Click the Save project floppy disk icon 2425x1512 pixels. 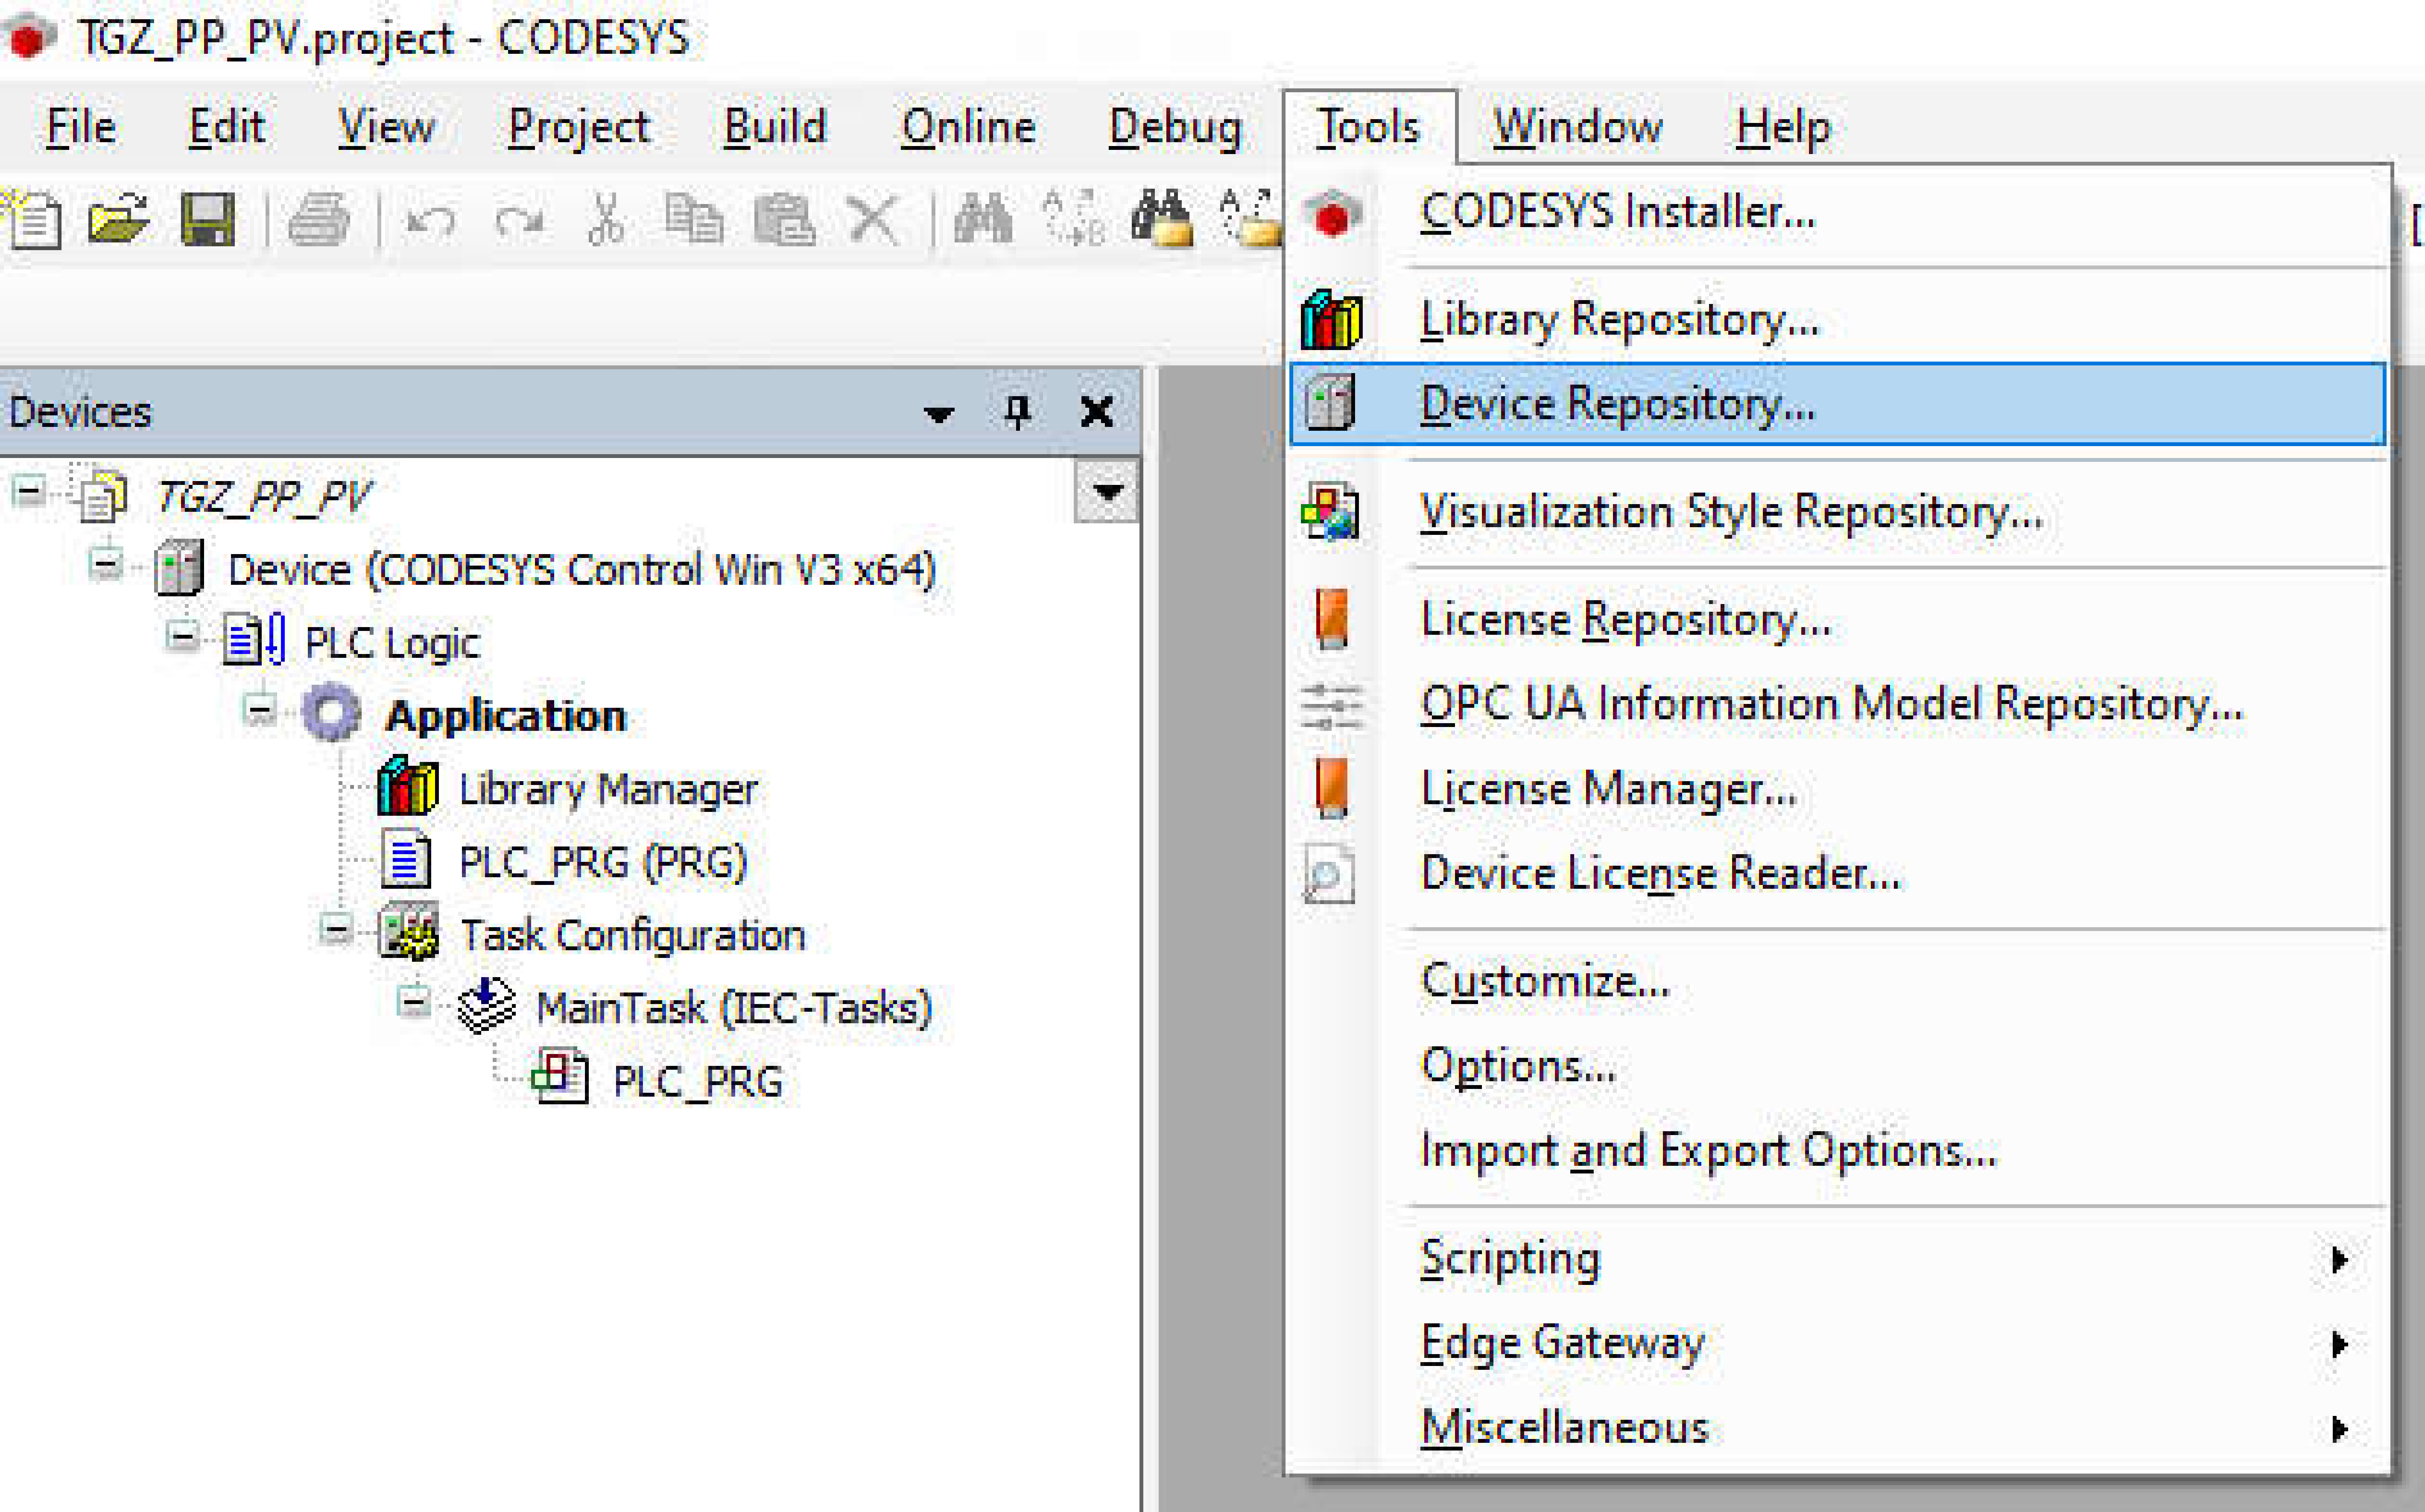coord(207,218)
